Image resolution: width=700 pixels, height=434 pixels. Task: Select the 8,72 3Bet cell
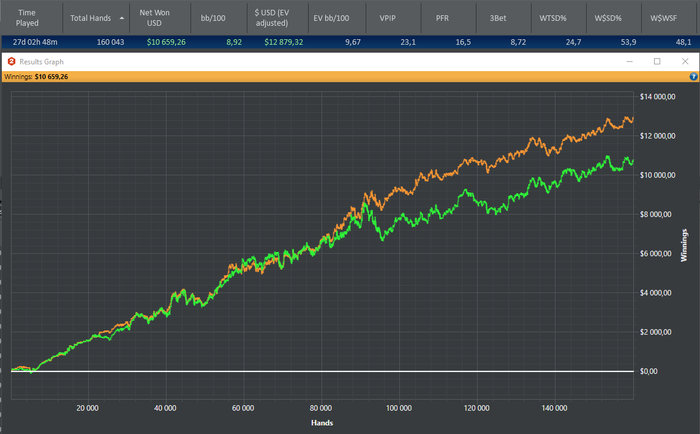pos(518,42)
